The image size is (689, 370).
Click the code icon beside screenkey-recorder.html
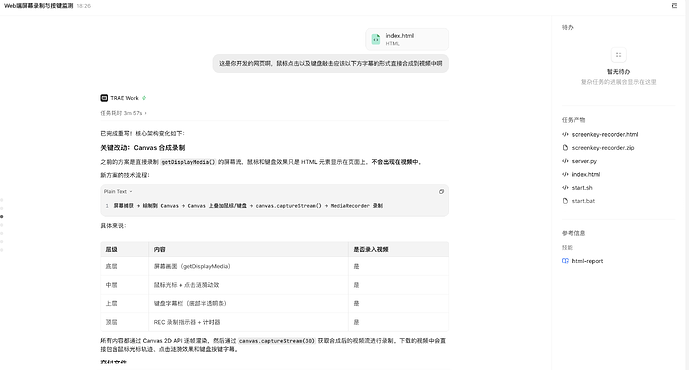[x=565, y=134]
